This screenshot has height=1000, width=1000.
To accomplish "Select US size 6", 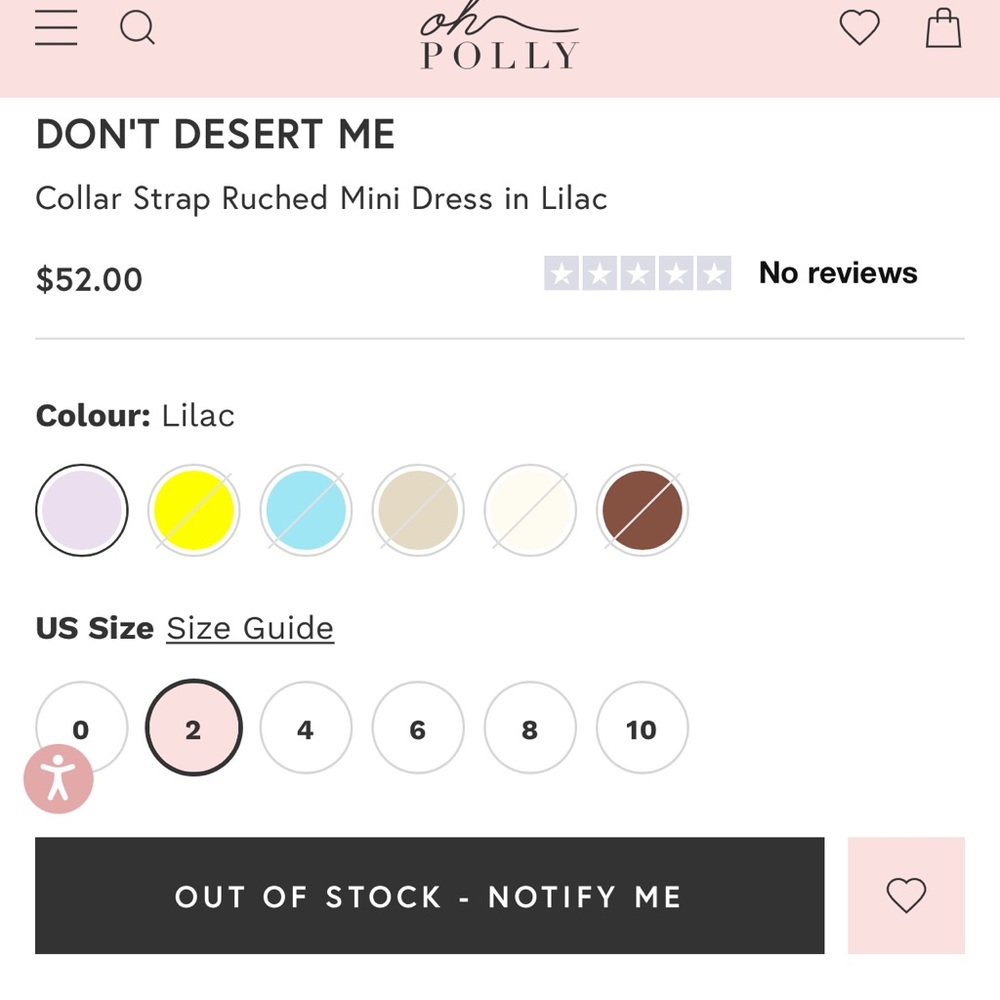I will coord(418,728).
